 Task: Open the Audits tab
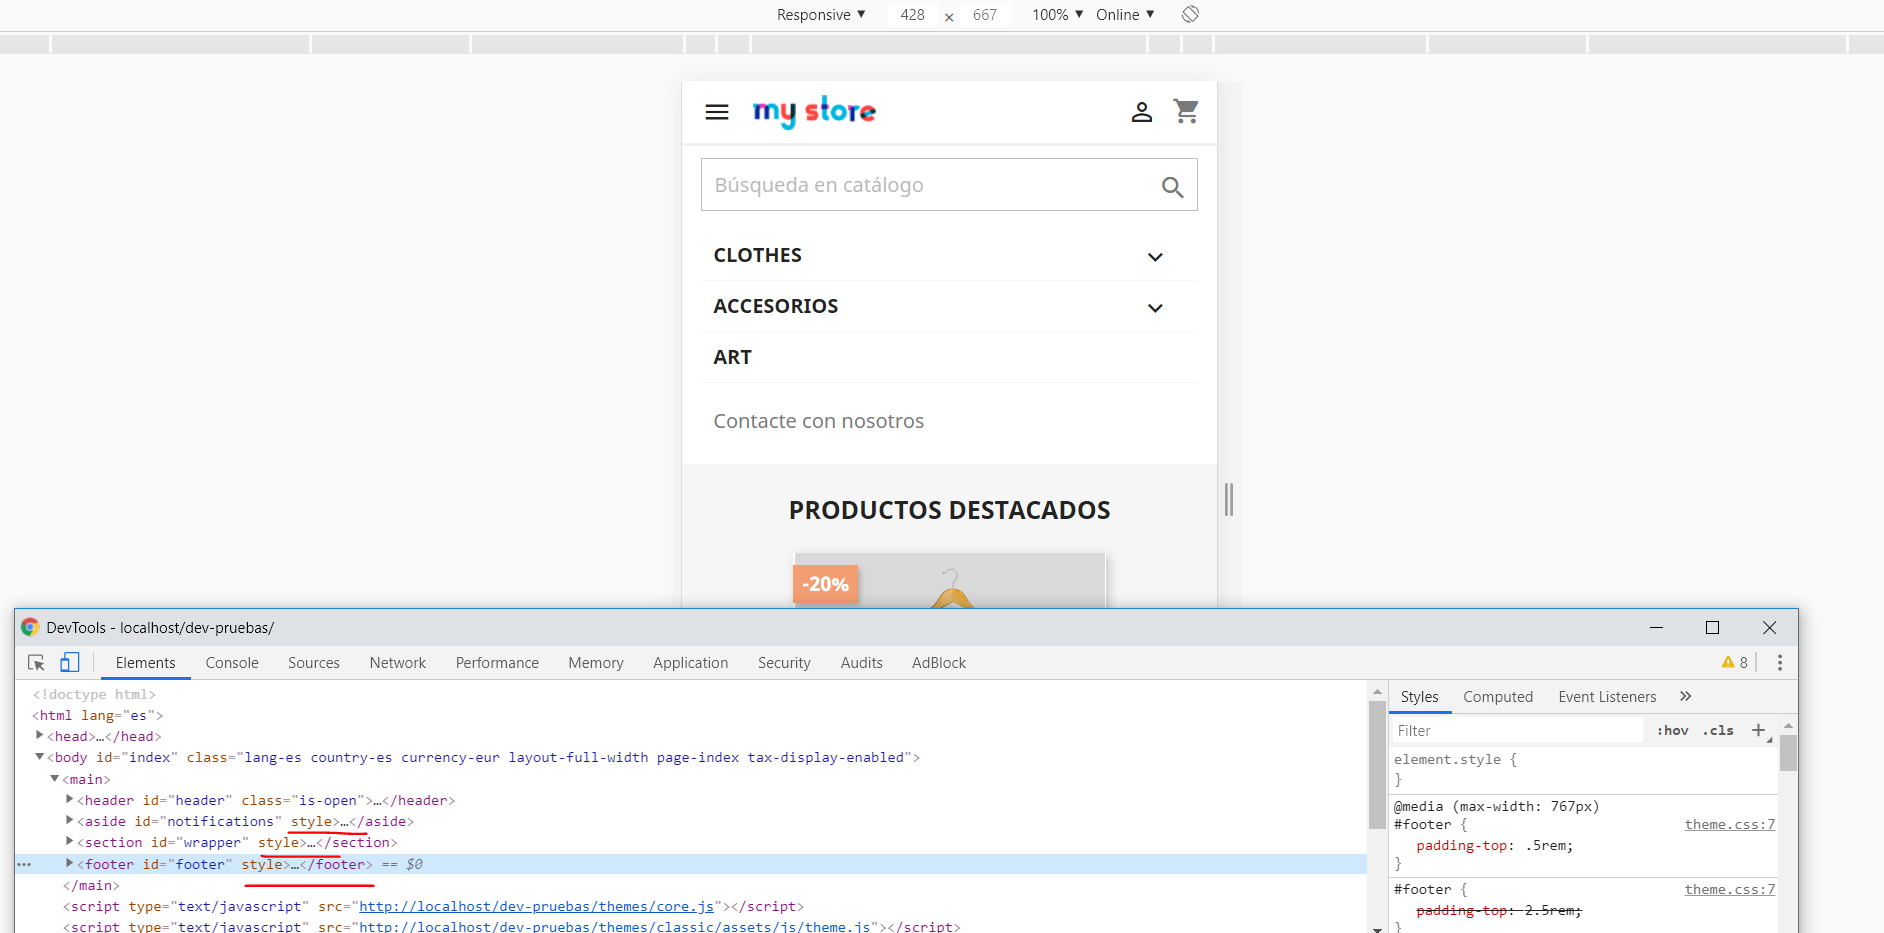[x=862, y=662]
